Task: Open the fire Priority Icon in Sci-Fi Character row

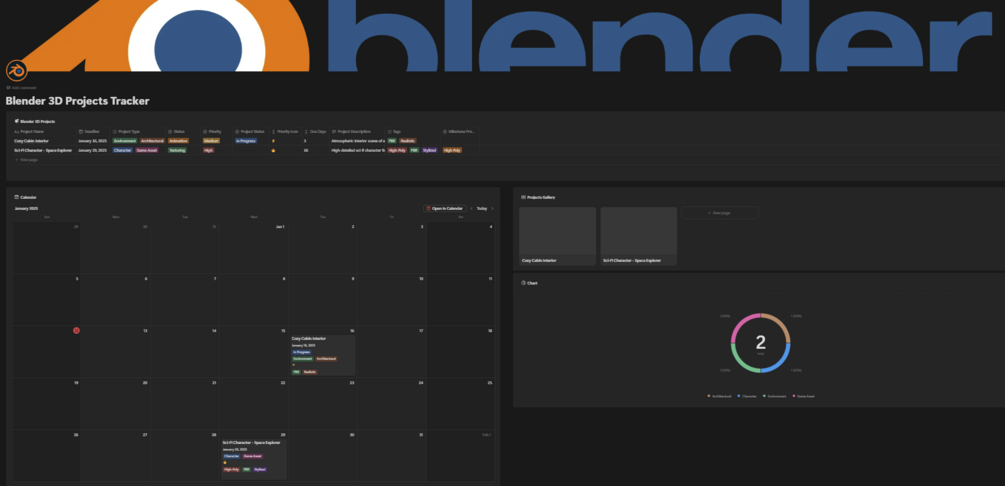Action: tap(273, 150)
